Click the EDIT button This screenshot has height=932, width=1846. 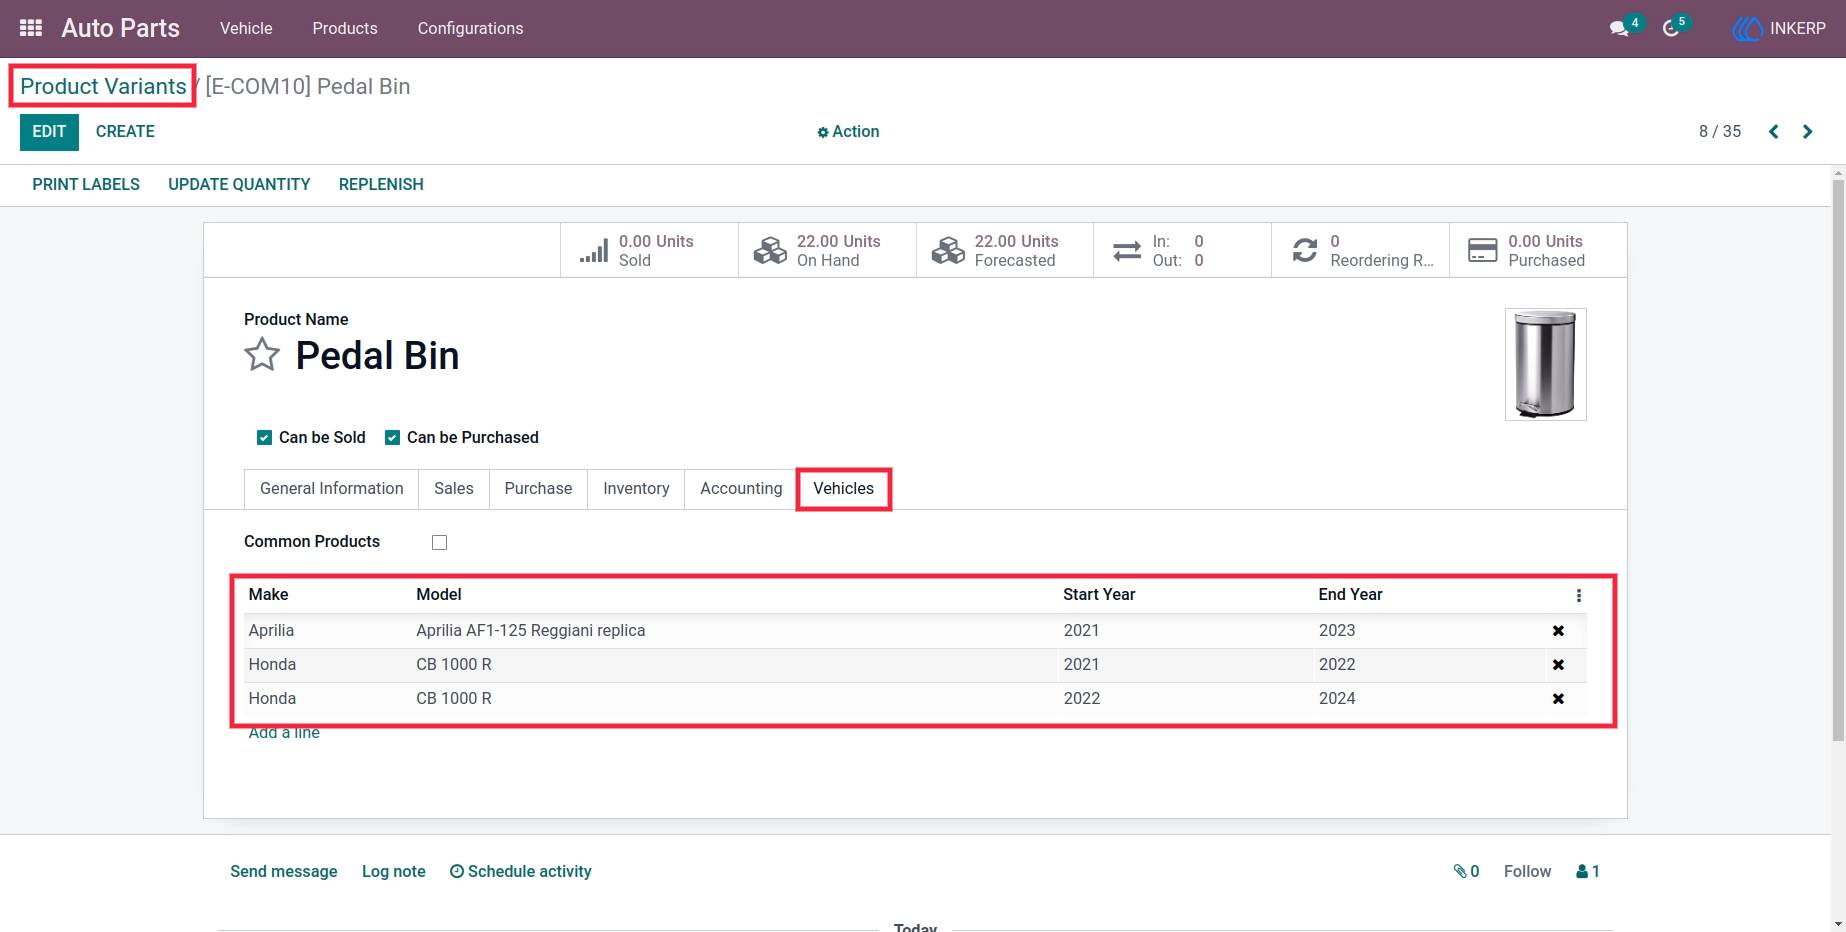49,132
